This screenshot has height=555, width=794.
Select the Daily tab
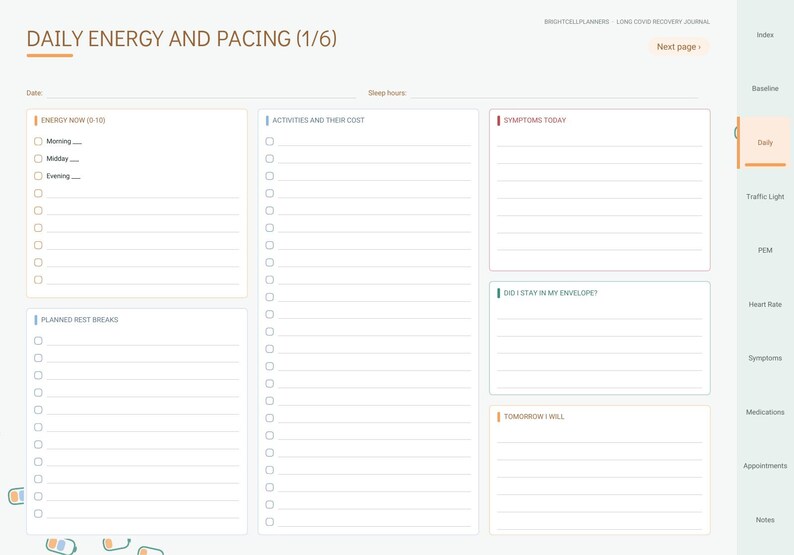(765, 143)
